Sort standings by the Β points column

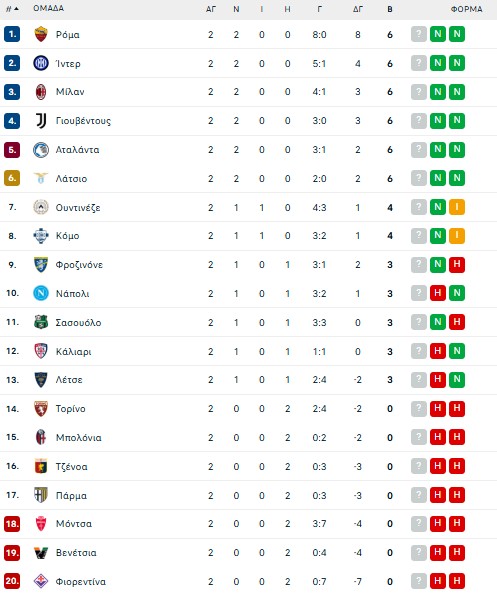[x=390, y=9]
